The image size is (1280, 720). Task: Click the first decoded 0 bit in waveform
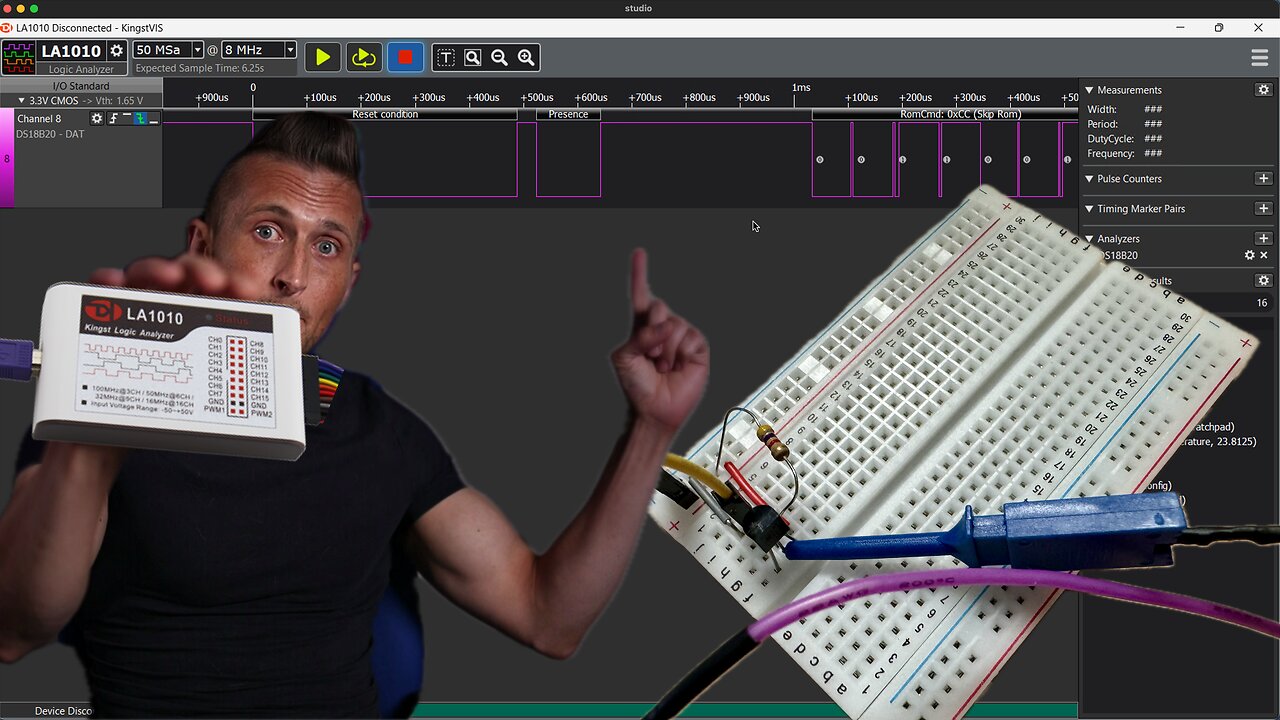(820, 160)
